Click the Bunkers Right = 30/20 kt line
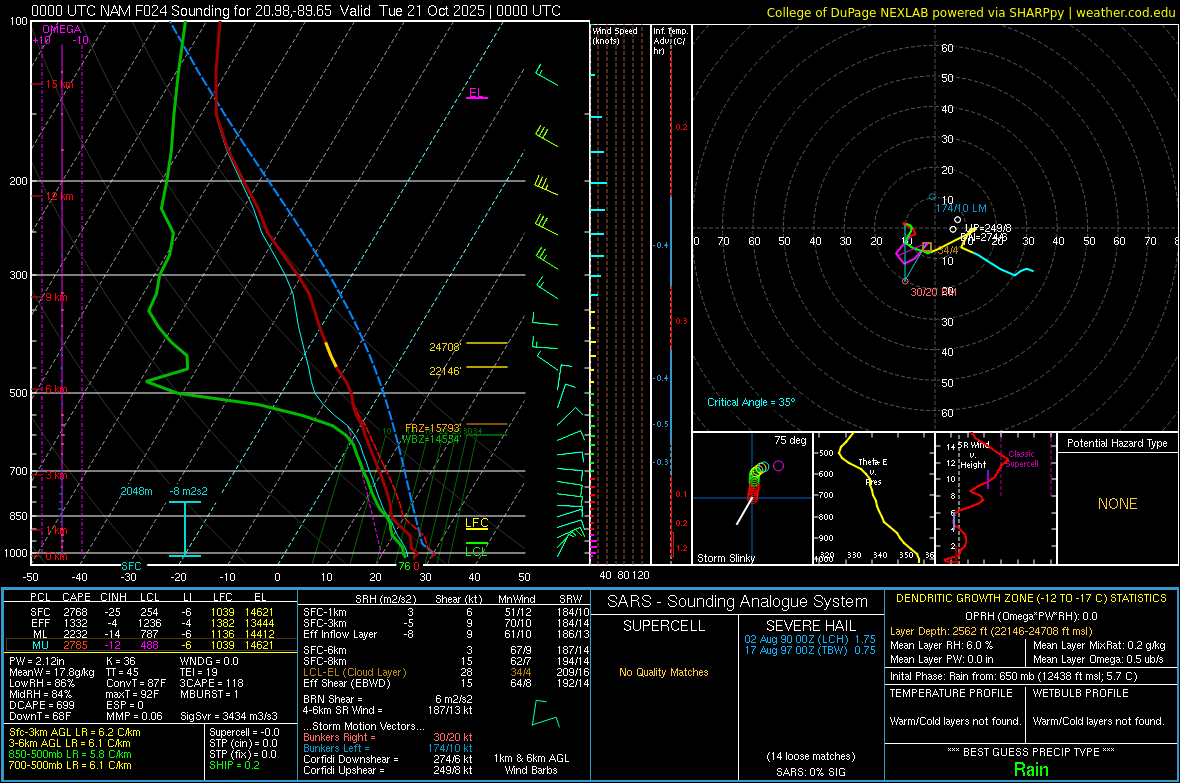 click(388, 737)
